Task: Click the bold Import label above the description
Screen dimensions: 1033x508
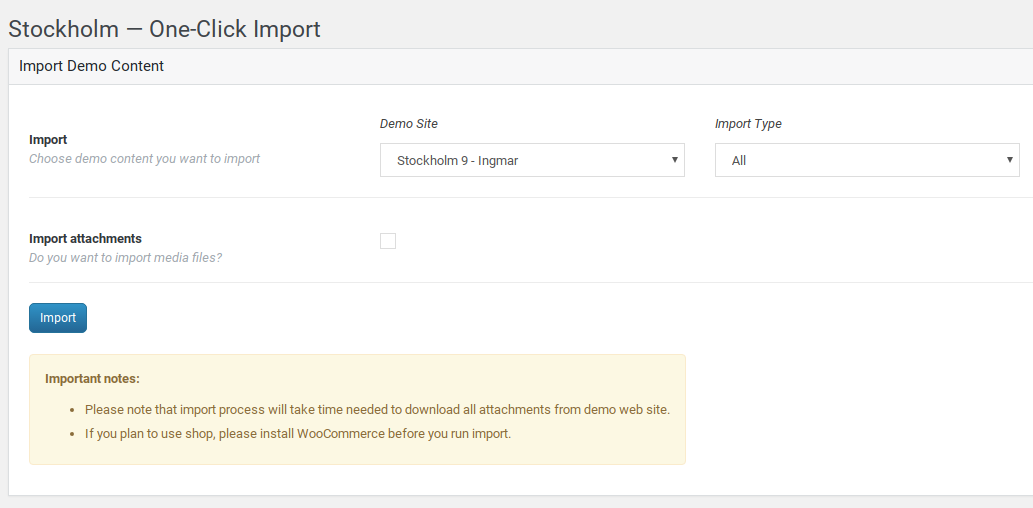Action: coord(48,140)
